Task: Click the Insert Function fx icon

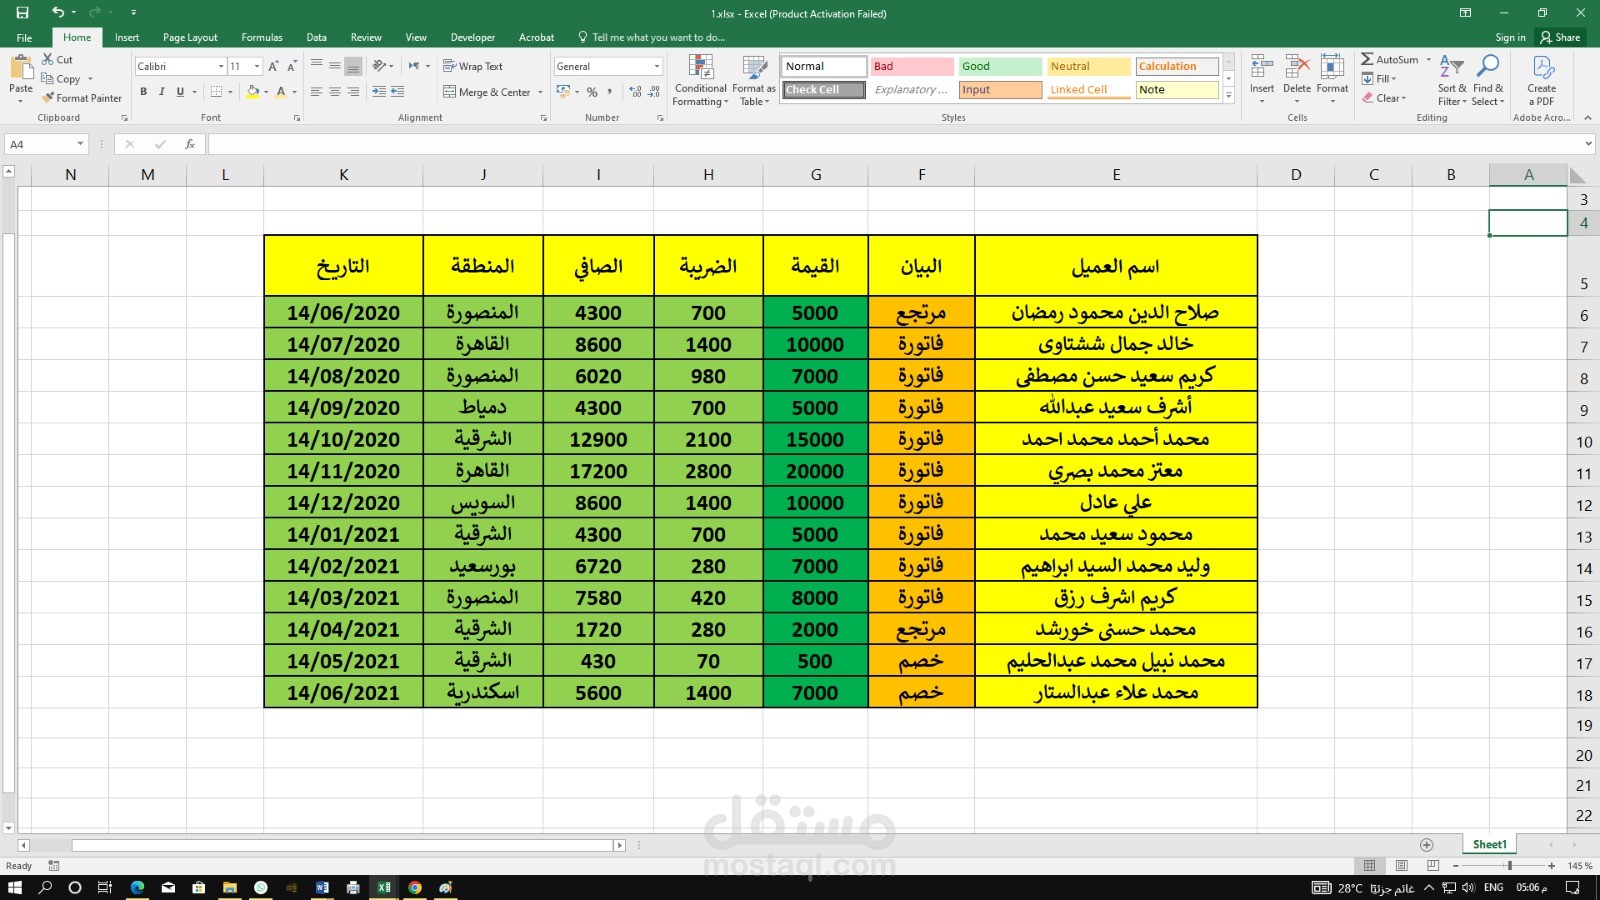Action: click(190, 144)
